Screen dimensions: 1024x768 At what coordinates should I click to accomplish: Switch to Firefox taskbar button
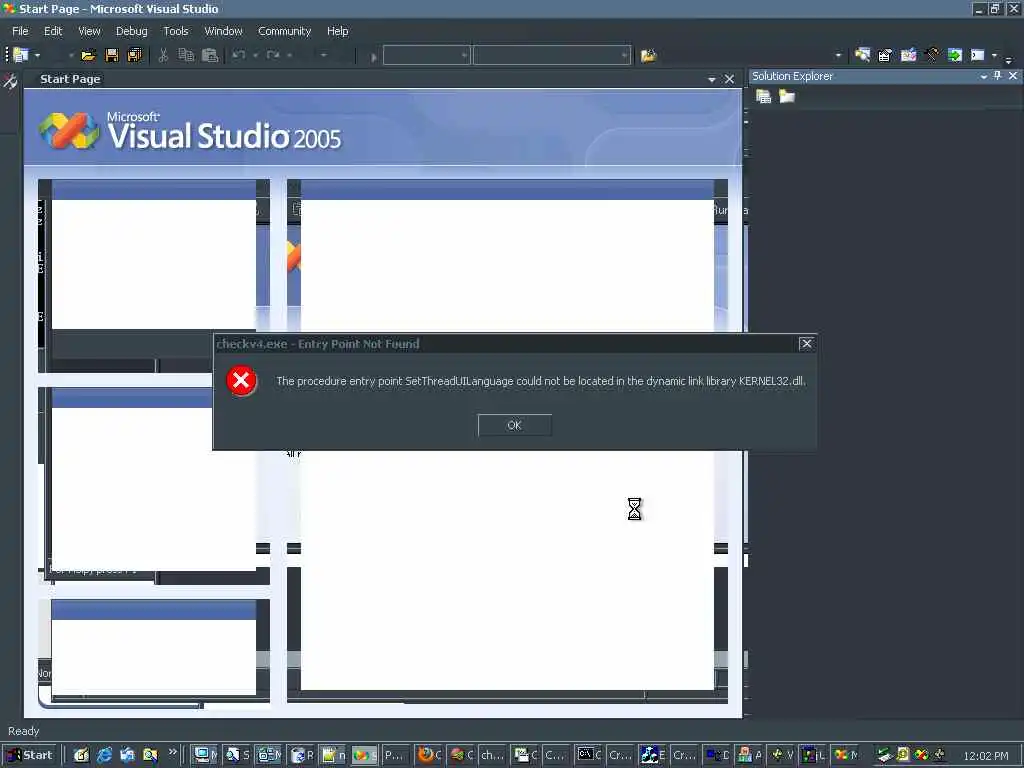tap(430, 755)
